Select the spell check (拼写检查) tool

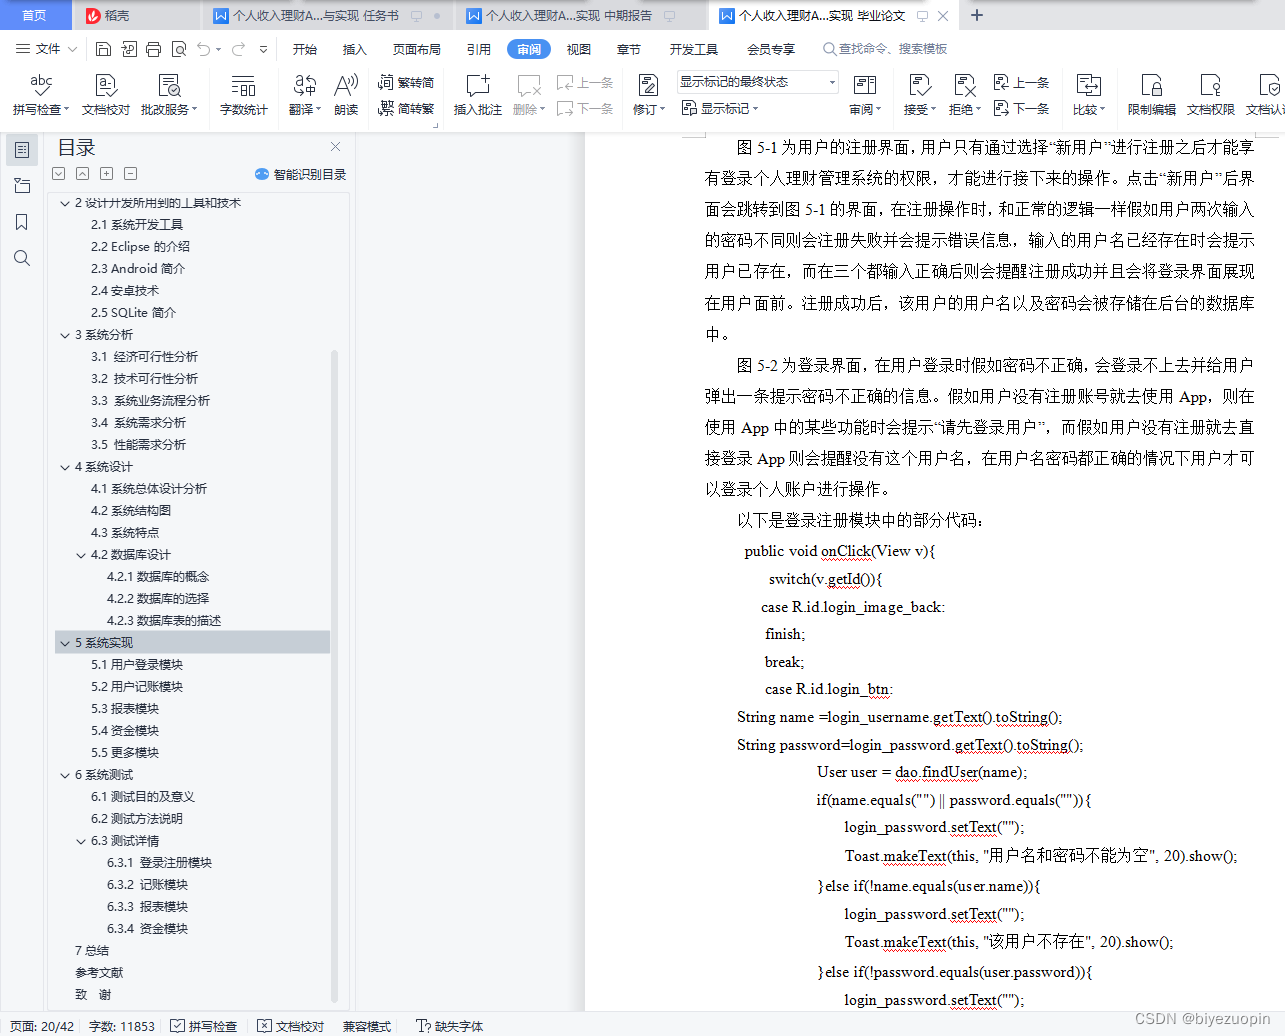40,95
